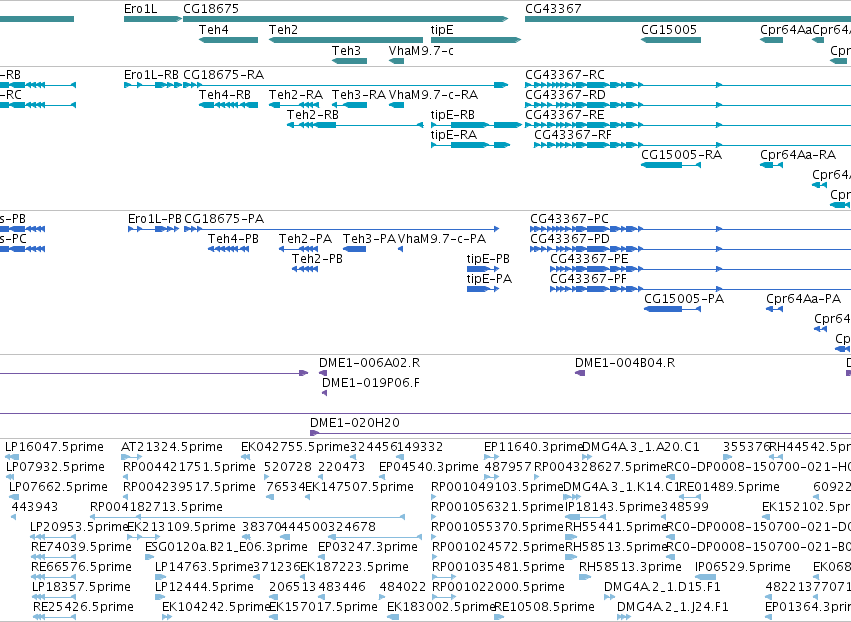Click the CG18675 gene bar
This screenshot has width=851, height=622.
tap(346, 19)
